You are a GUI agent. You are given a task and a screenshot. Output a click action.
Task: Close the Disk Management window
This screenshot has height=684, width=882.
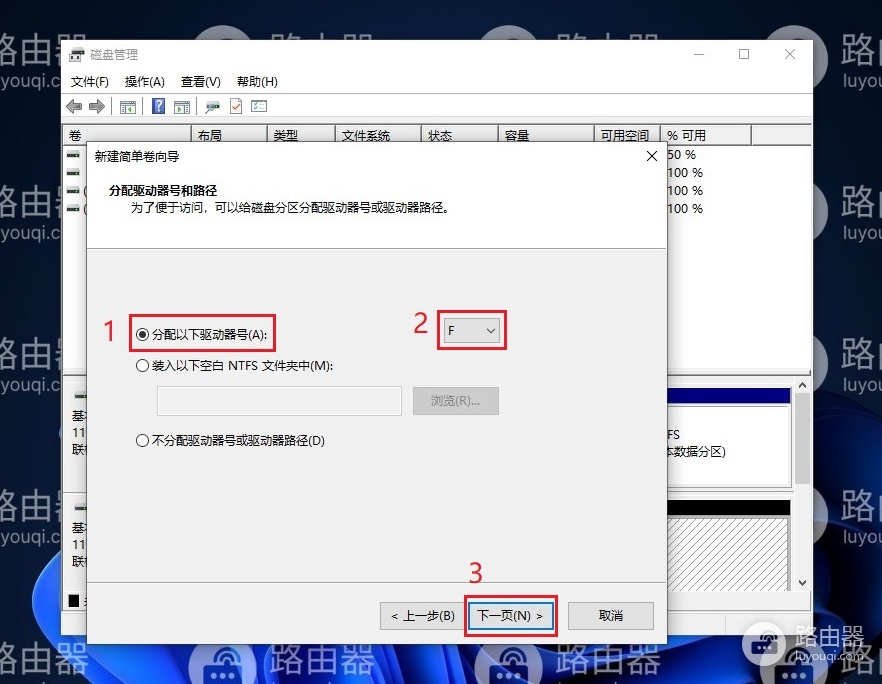pyautogui.click(x=790, y=54)
